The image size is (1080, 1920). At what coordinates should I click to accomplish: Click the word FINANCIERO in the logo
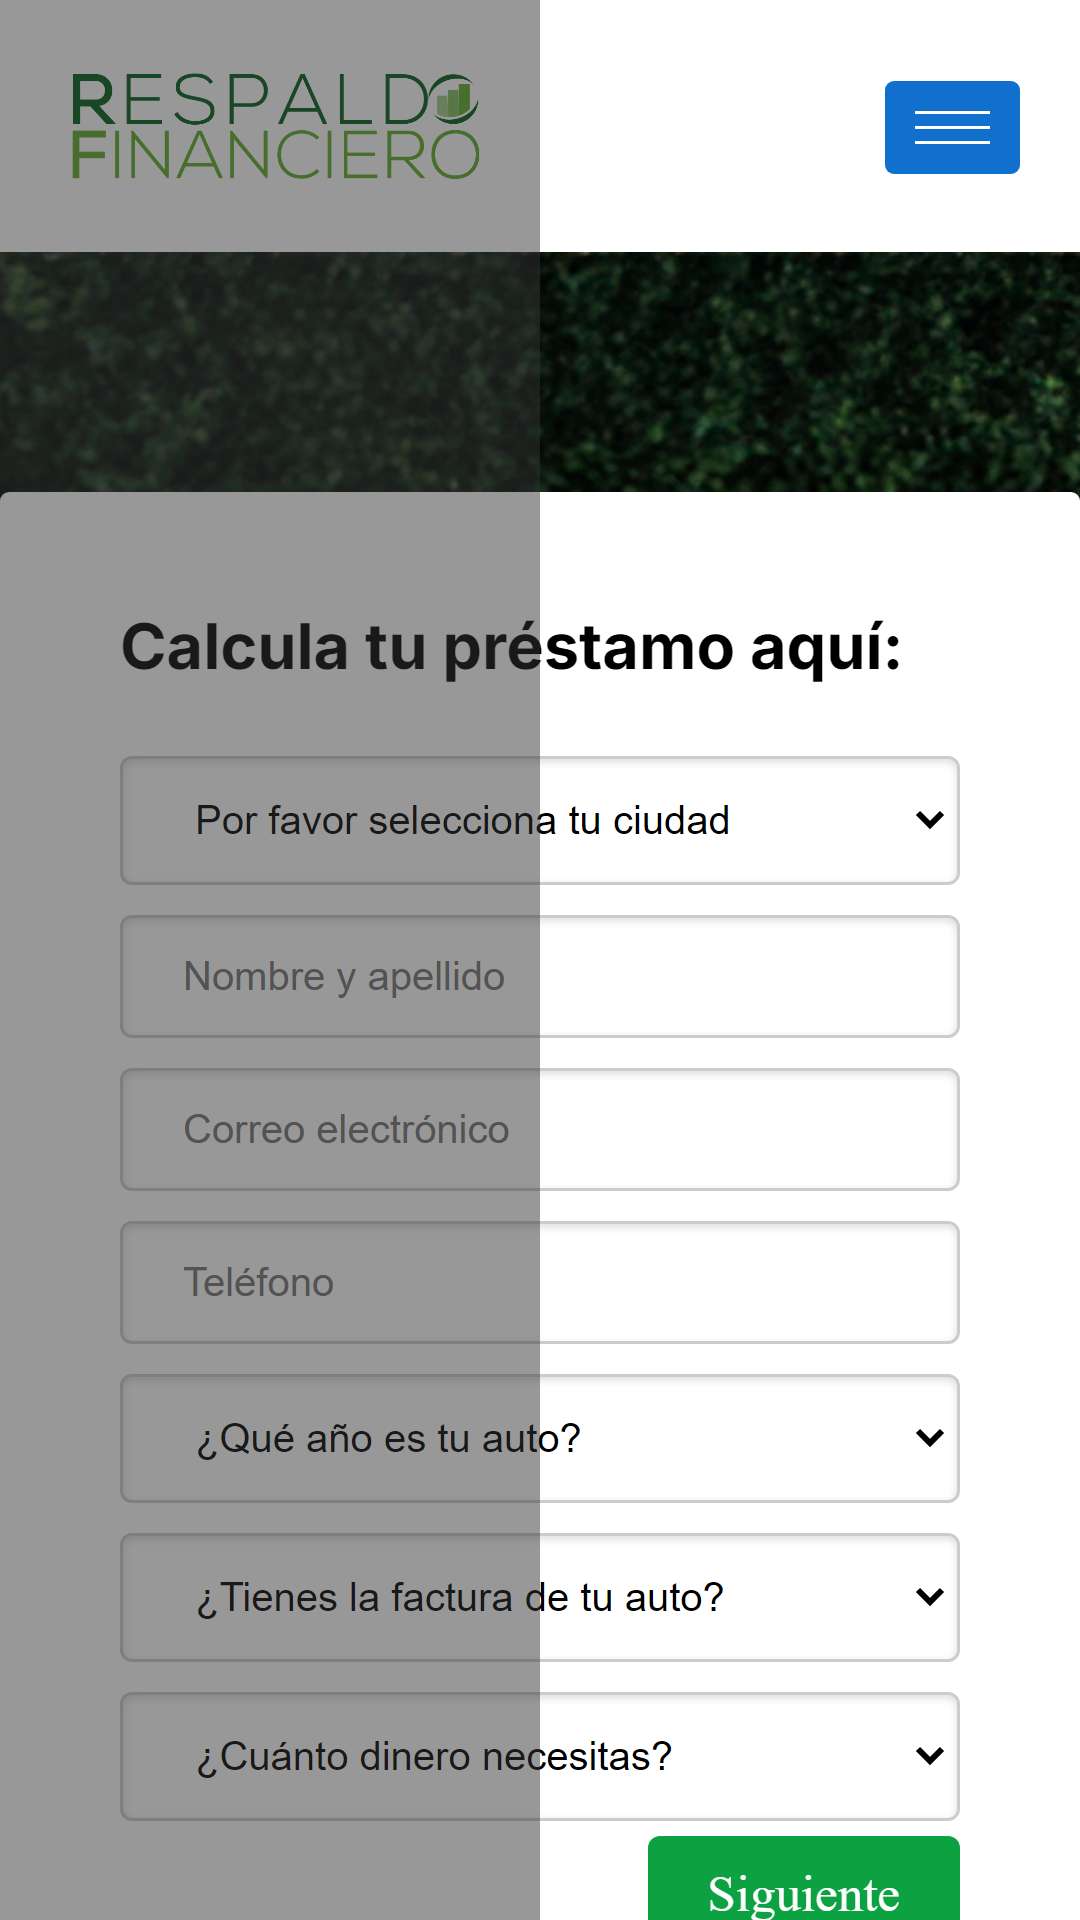pos(275,155)
